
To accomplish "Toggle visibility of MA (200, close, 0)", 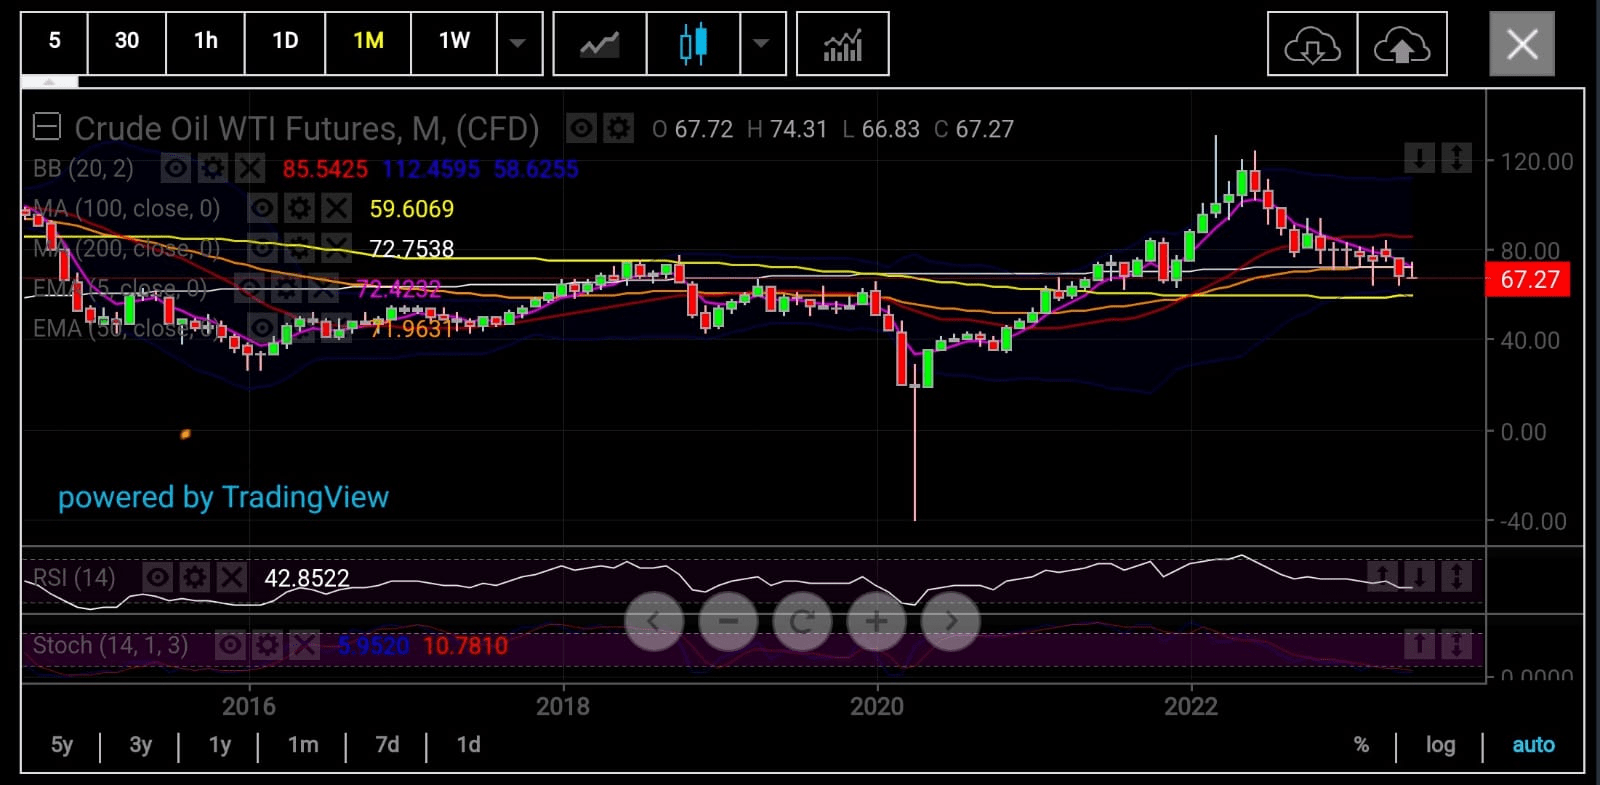I will click(262, 247).
